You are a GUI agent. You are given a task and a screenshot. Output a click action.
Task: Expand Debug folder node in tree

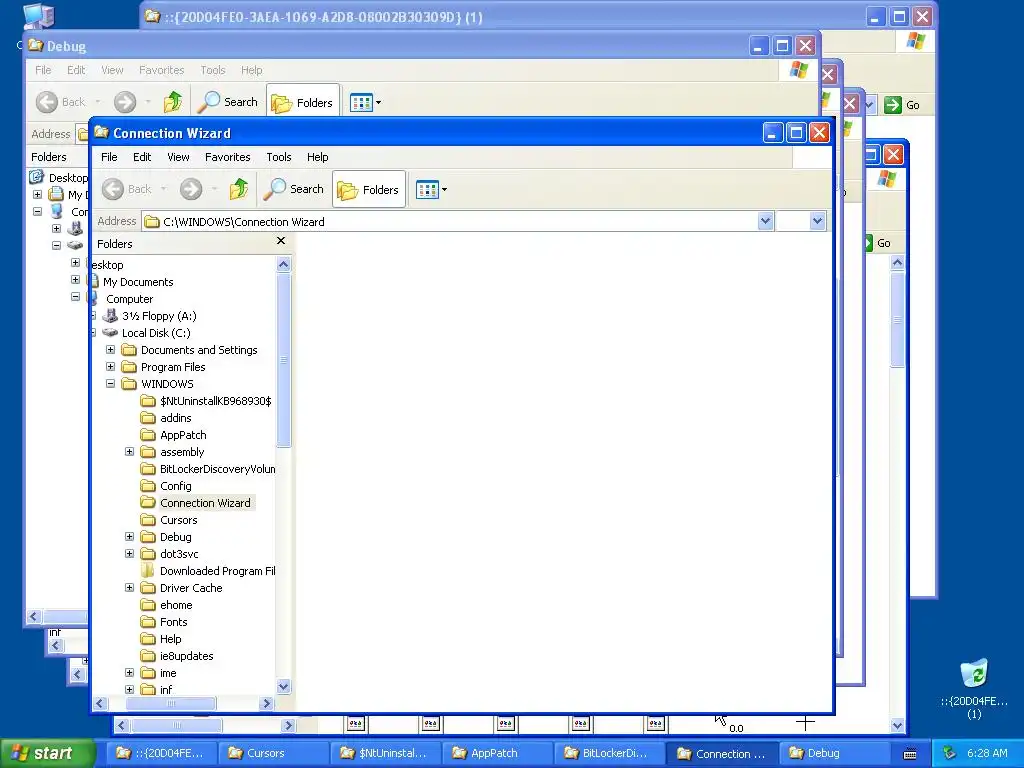[x=129, y=536]
